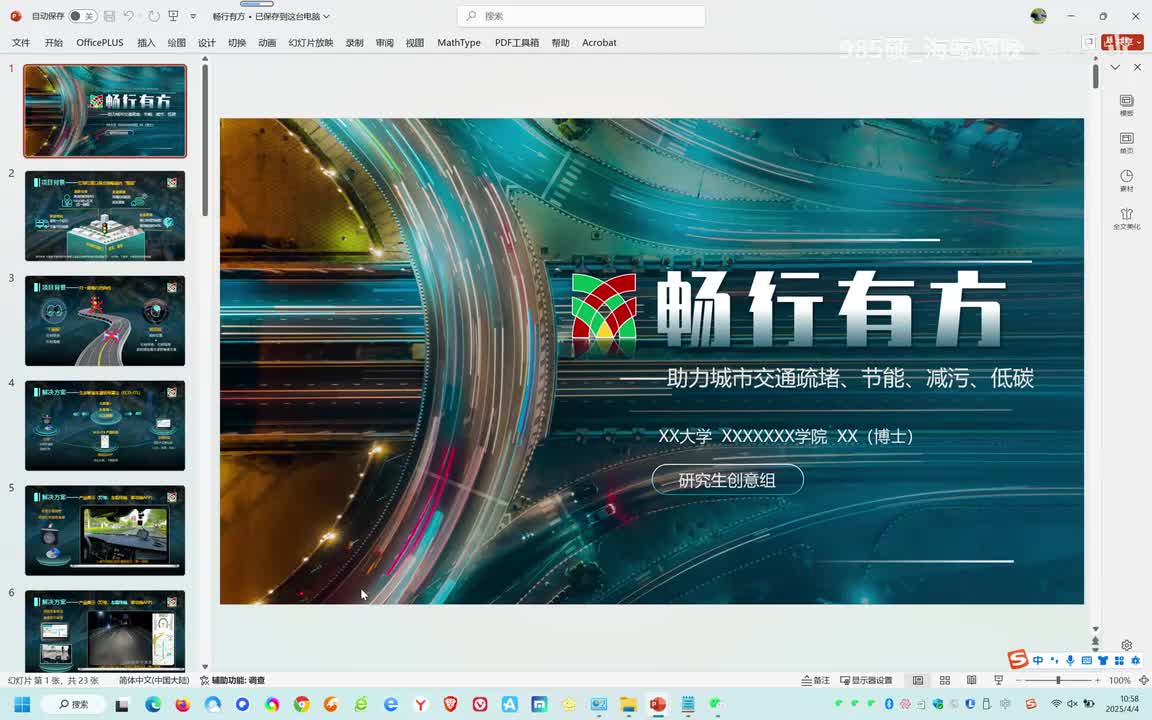Viewport: 1152px width, 720px height.
Task: Open the 模板 templates pane icon
Action: [1126, 105]
